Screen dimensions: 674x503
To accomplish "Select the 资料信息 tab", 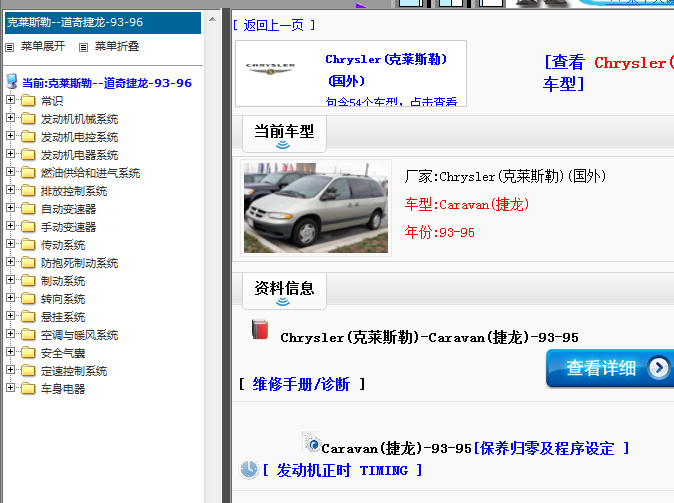I will pos(284,291).
